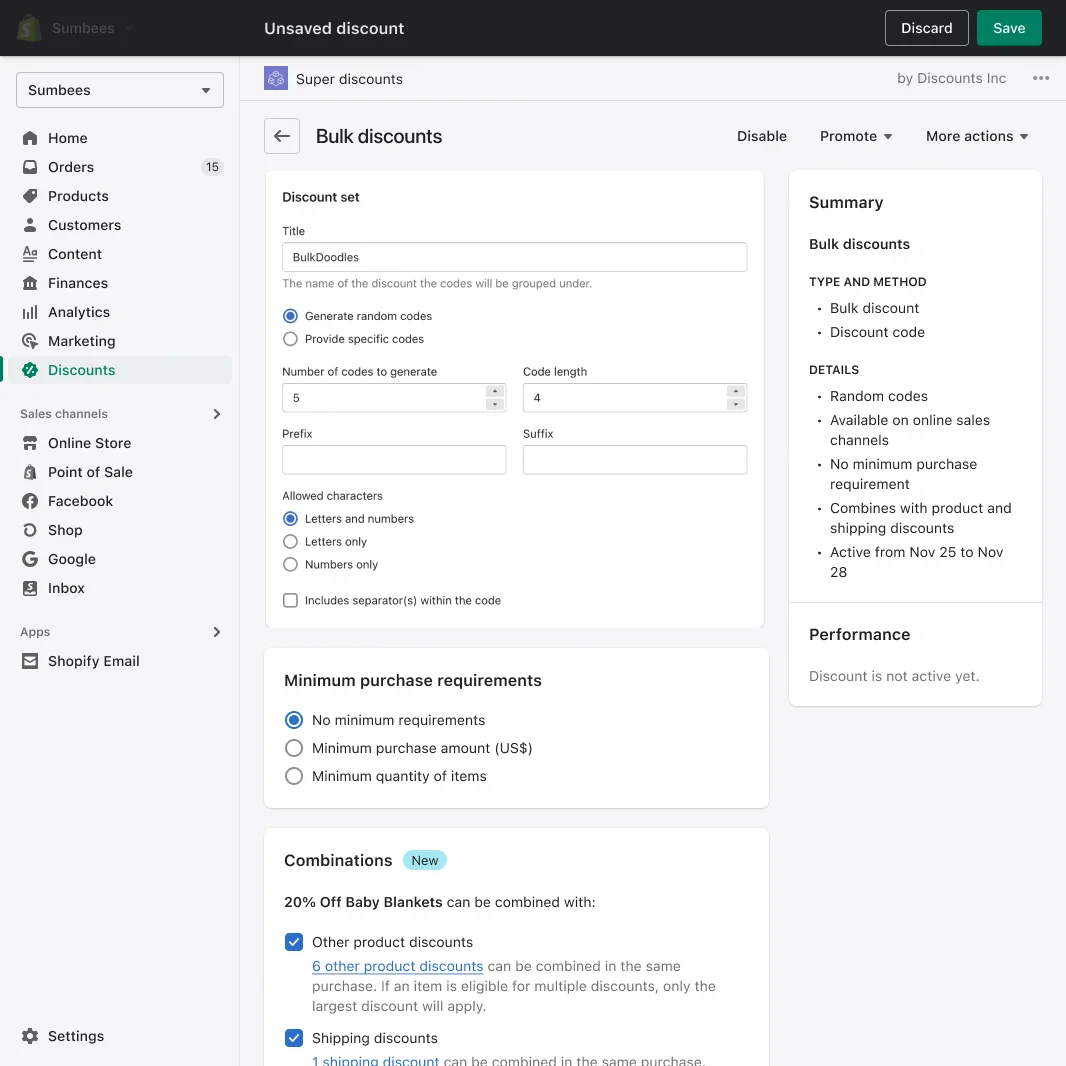
Task: Click the Facebook logo icon
Action: [x=30, y=501]
